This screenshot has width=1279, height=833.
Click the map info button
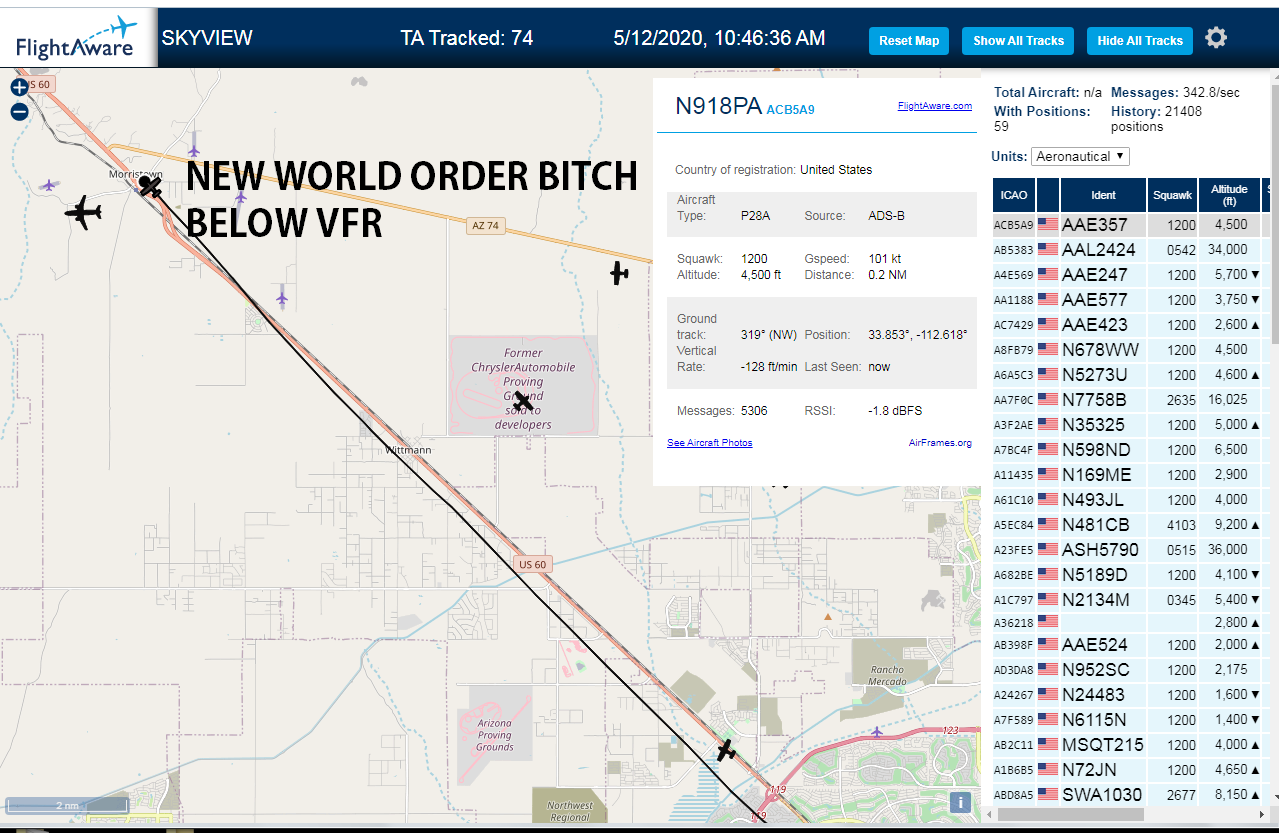coord(960,802)
